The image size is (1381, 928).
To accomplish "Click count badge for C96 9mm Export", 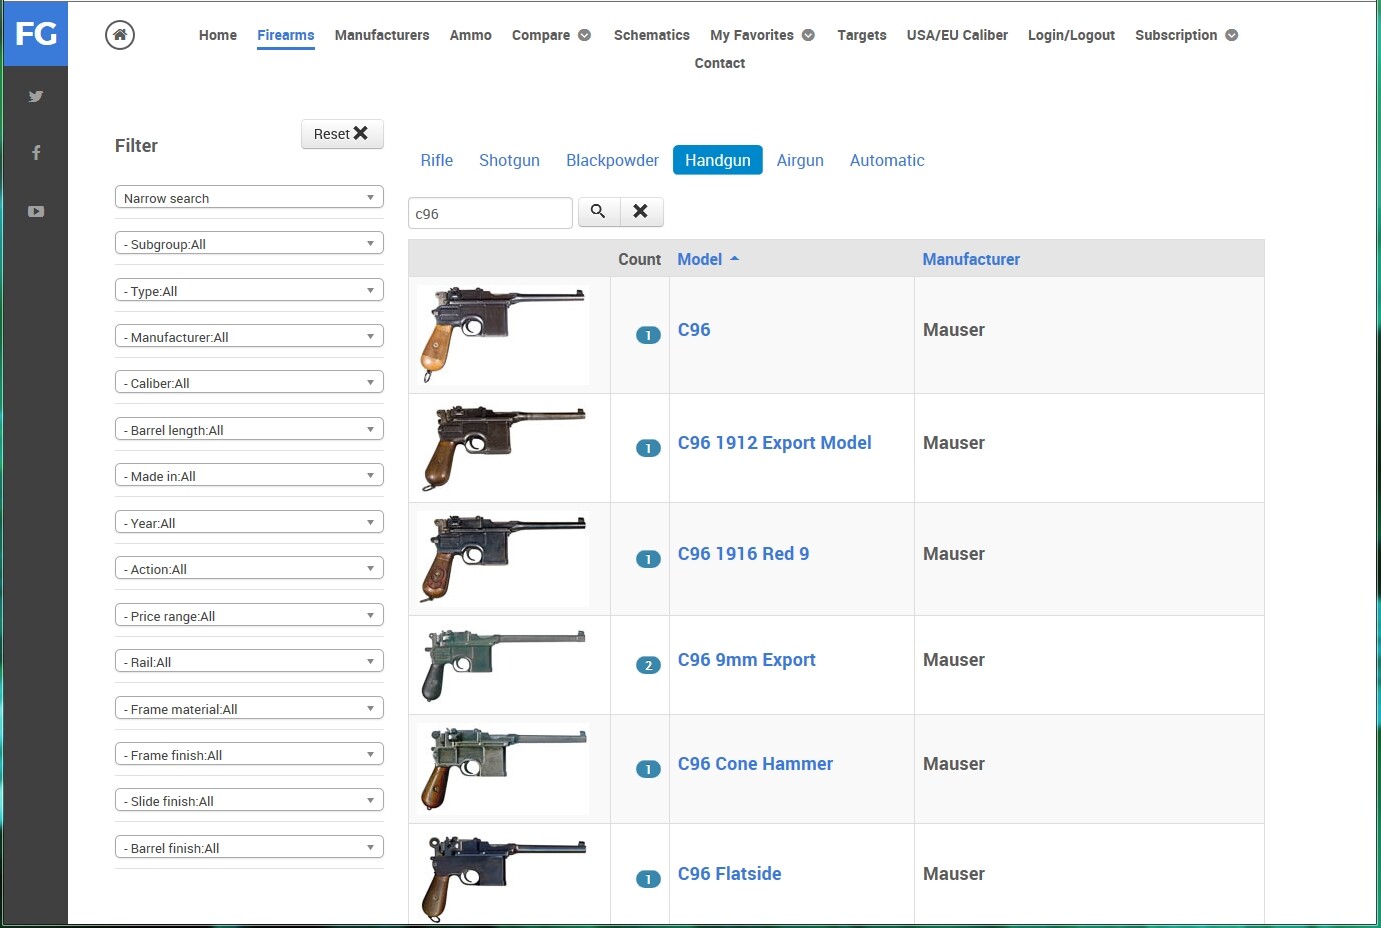I will [648, 665].
